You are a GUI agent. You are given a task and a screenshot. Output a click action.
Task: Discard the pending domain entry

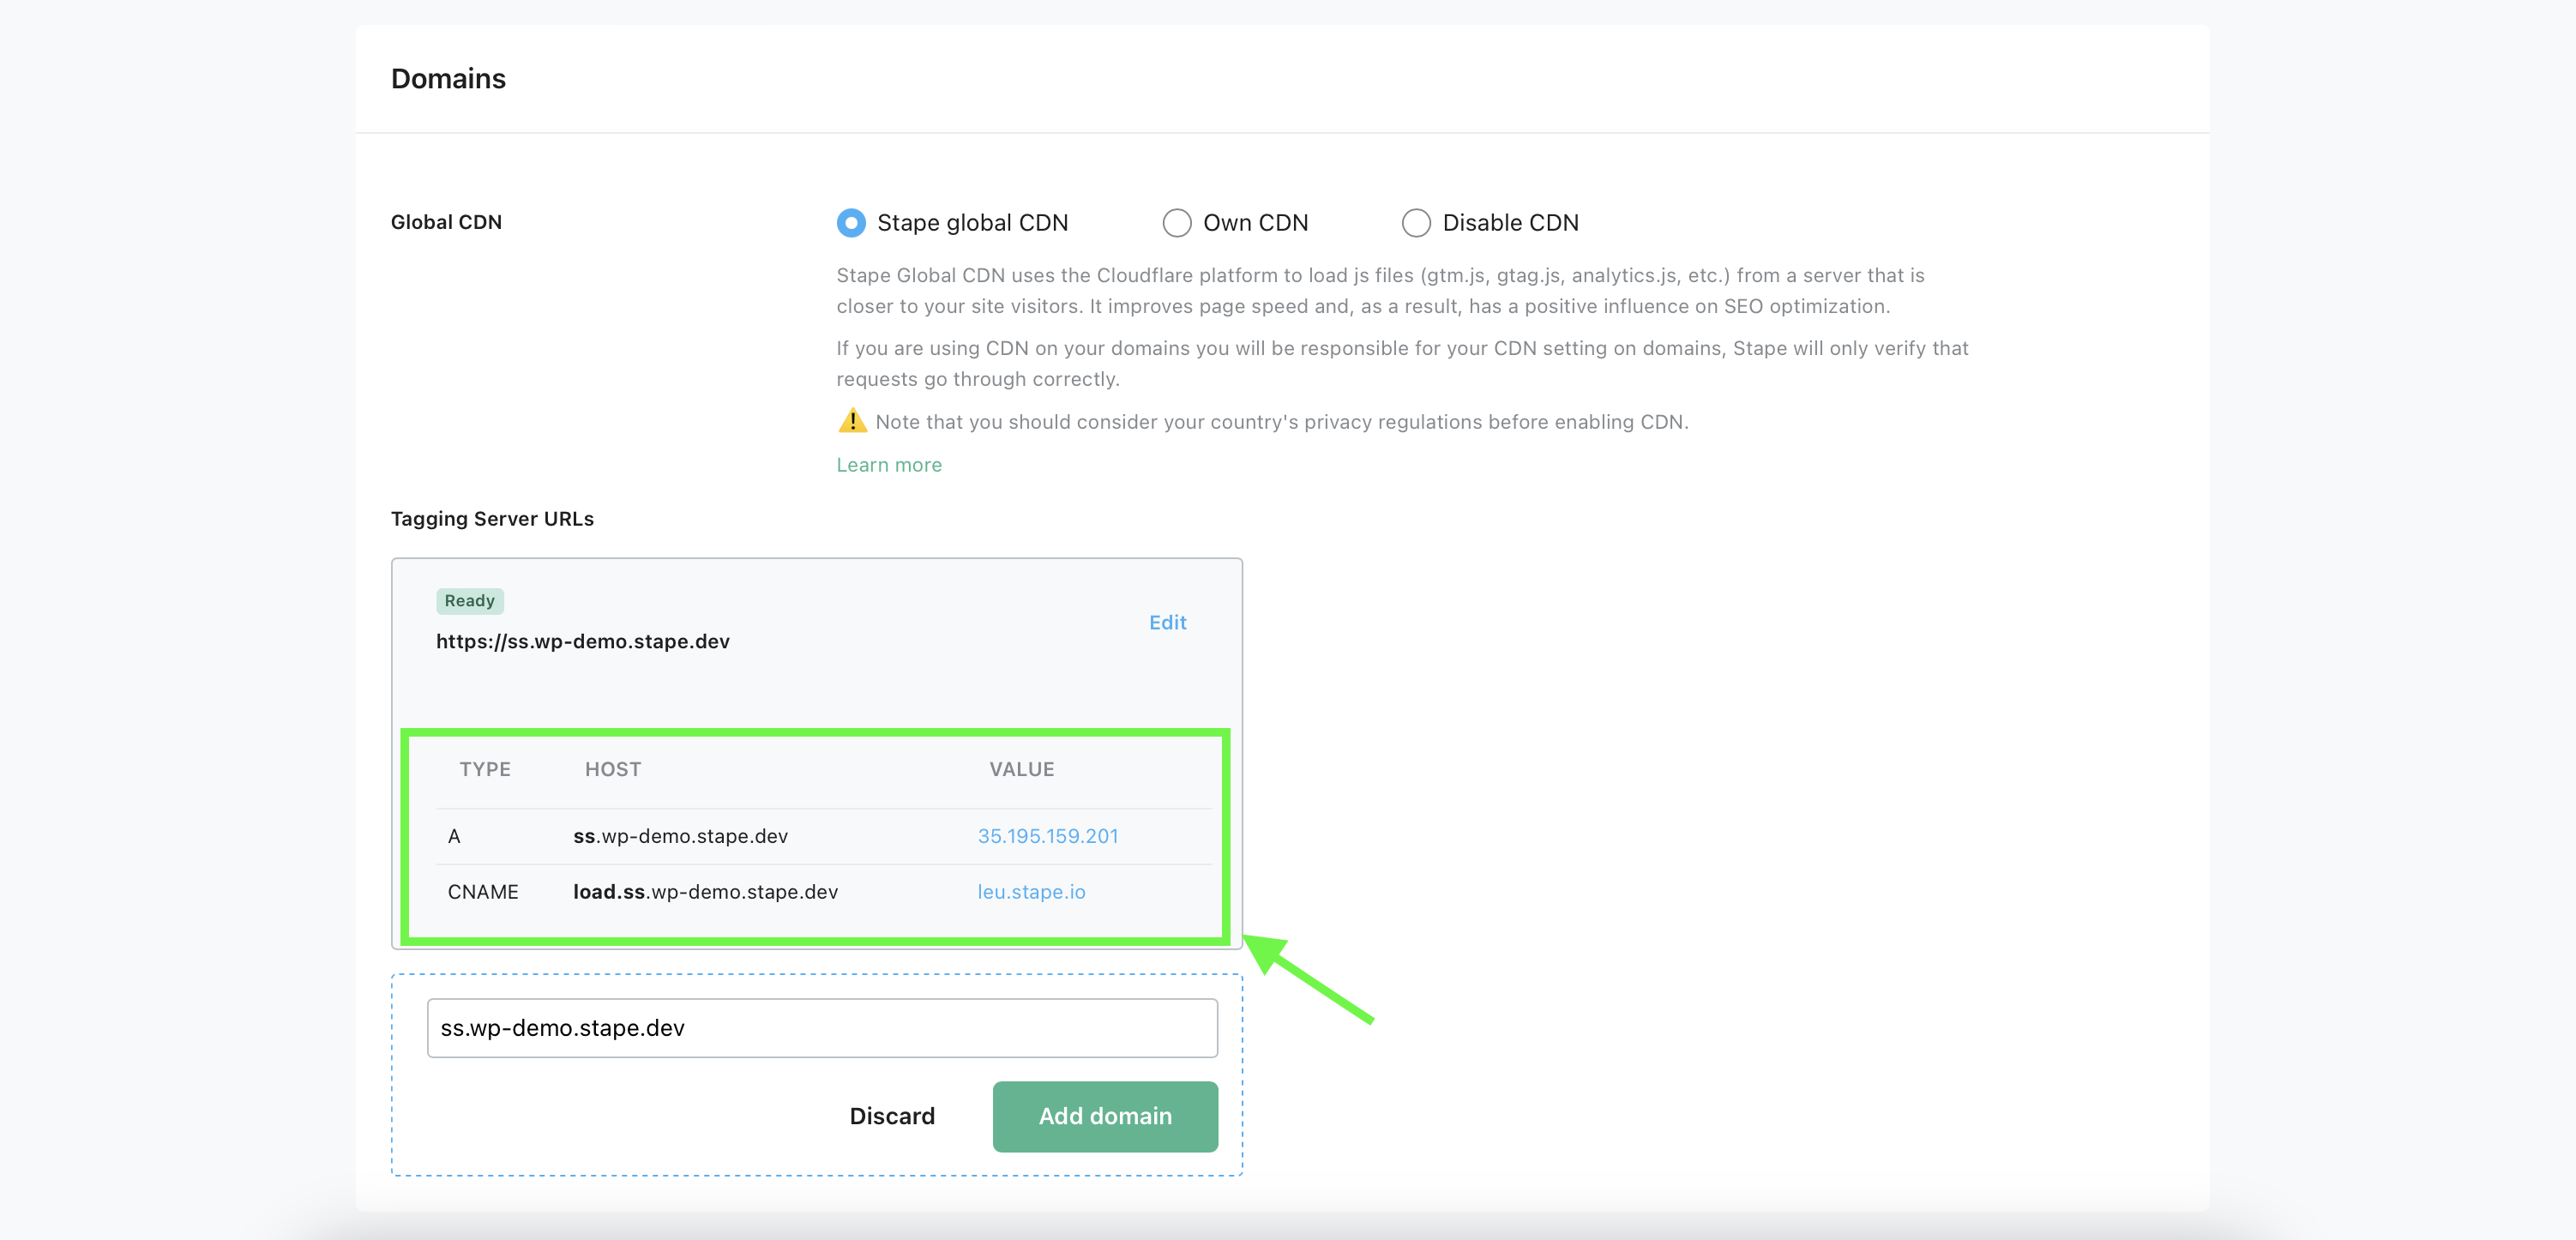pyautogui.click(x=892, y=1116)
